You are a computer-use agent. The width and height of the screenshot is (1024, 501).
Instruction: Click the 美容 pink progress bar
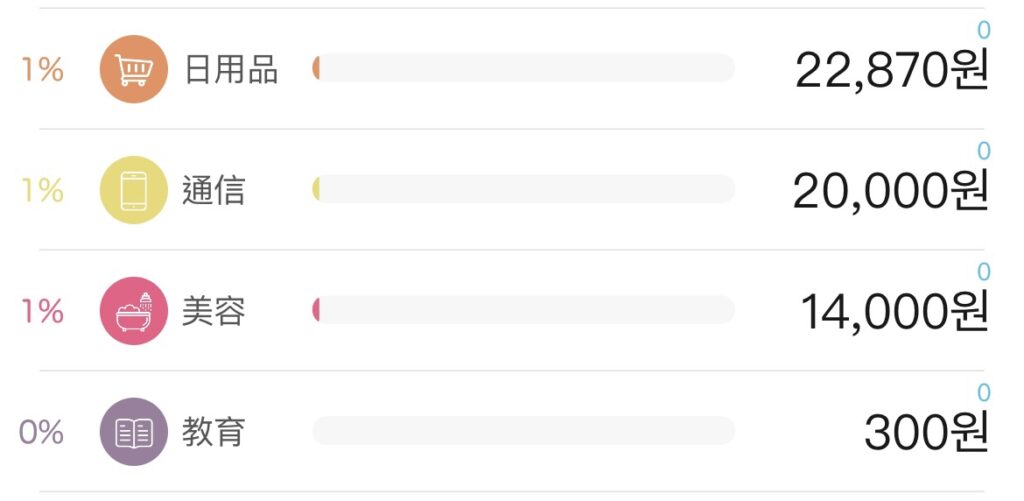point(524,310)
